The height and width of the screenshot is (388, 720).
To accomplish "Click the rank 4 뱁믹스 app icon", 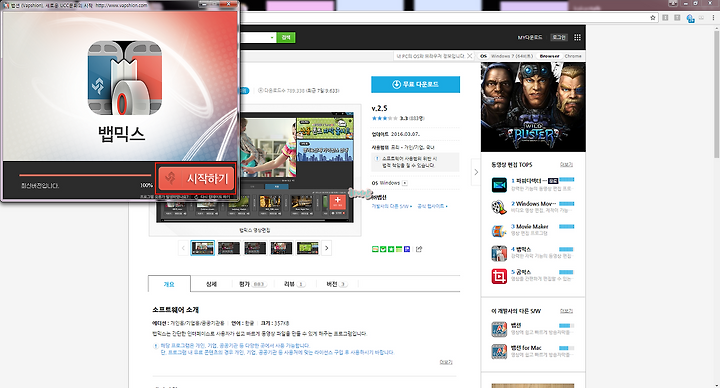I will pos(499,253).
